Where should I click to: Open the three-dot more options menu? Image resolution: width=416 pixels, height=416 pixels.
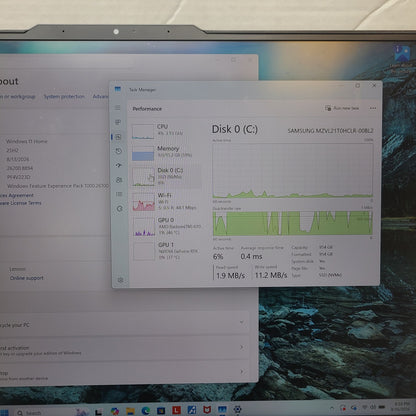coord(373,108)
